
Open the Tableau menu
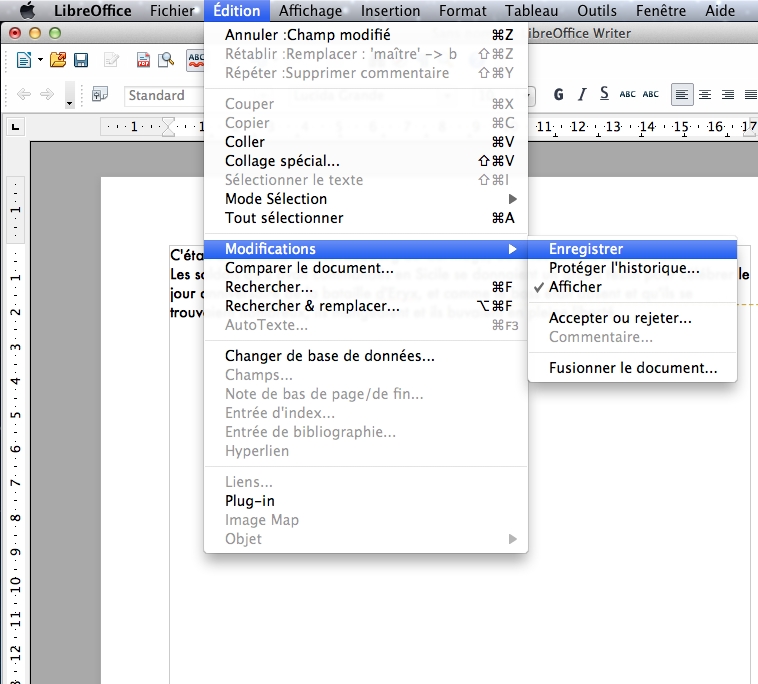[x=532, y=11]
